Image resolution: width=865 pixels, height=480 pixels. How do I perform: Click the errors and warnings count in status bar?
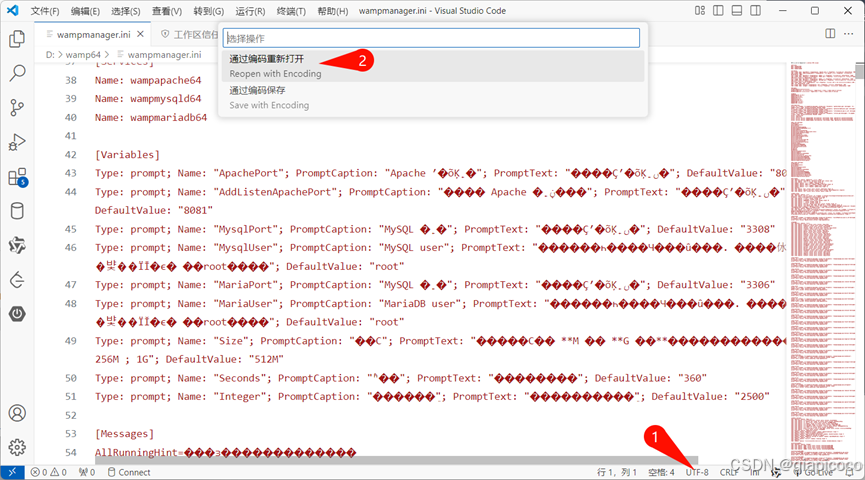tap(49, 472)
